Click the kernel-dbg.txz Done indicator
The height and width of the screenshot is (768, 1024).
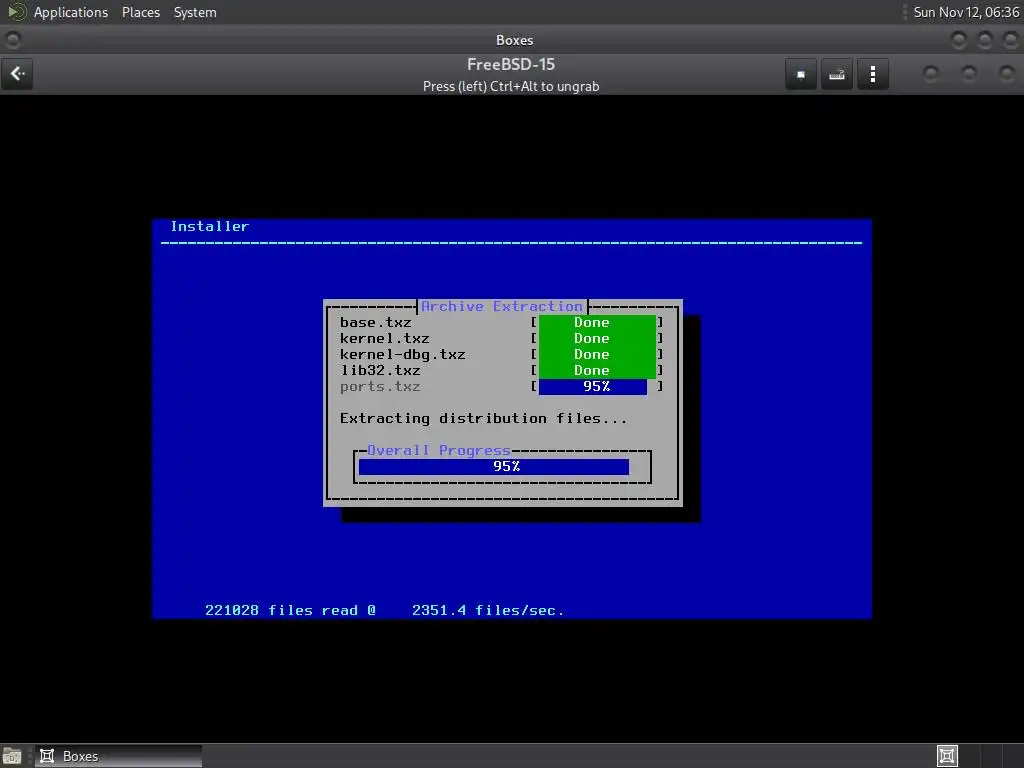click(597, 355)
